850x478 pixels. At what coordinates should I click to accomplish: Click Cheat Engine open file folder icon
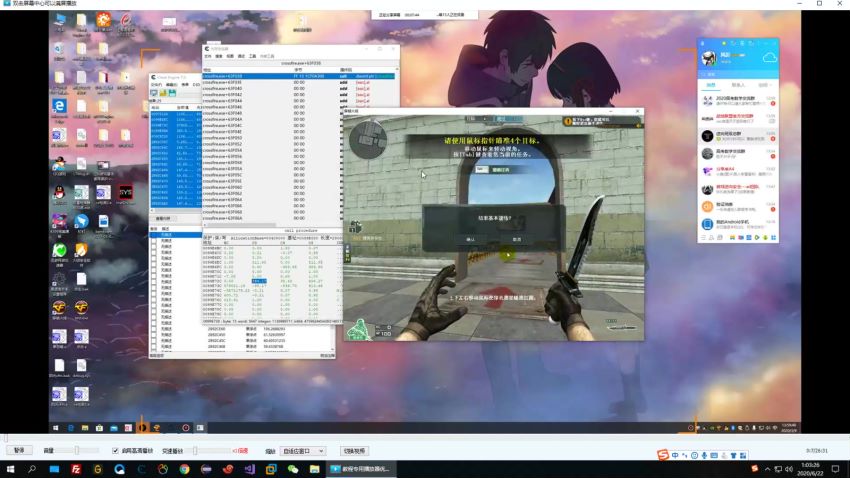(x=163, y=93)
